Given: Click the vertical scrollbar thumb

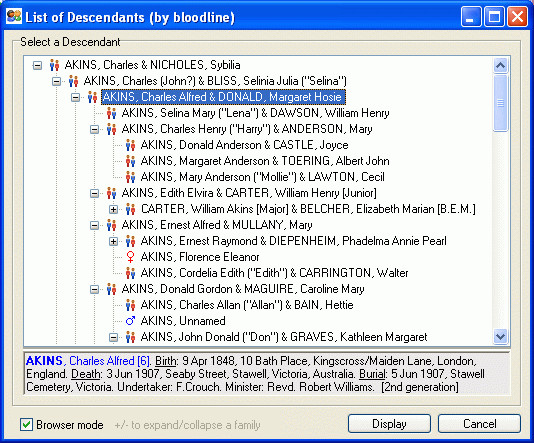Looking at the screenshot, I should 501,102.
